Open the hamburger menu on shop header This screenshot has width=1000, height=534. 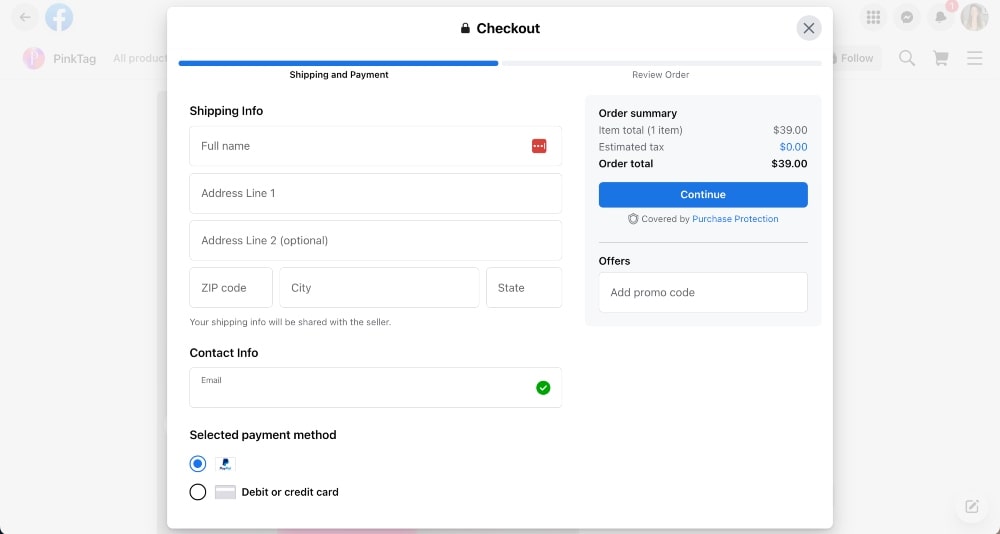[x=974, y=58]
